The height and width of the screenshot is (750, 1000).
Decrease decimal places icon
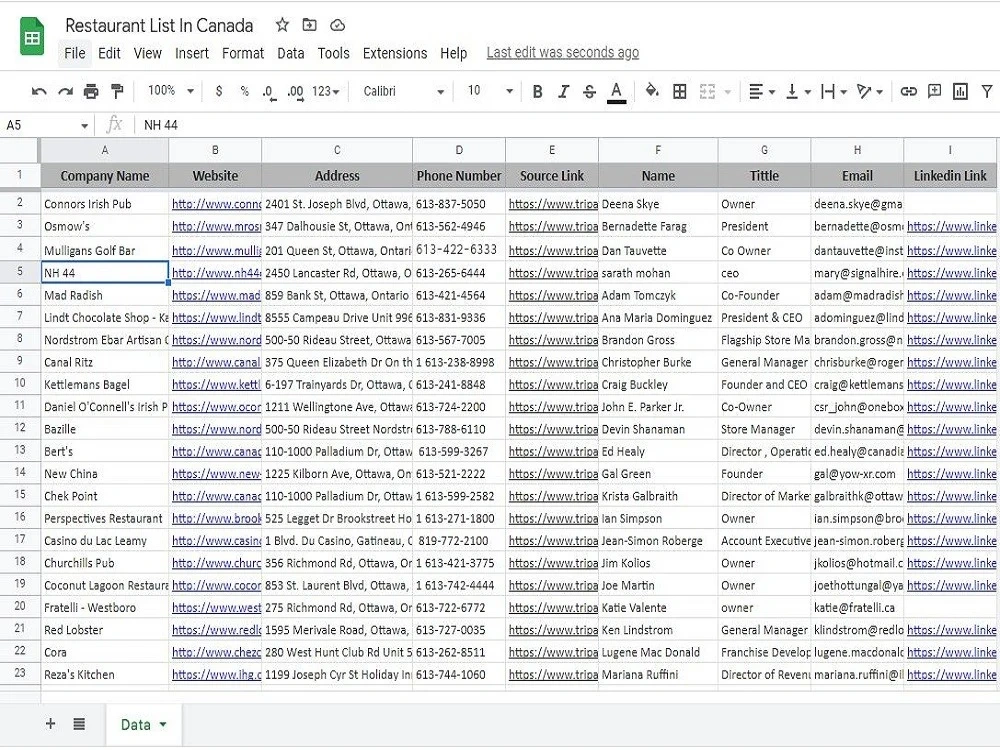(x=269, y=92)
